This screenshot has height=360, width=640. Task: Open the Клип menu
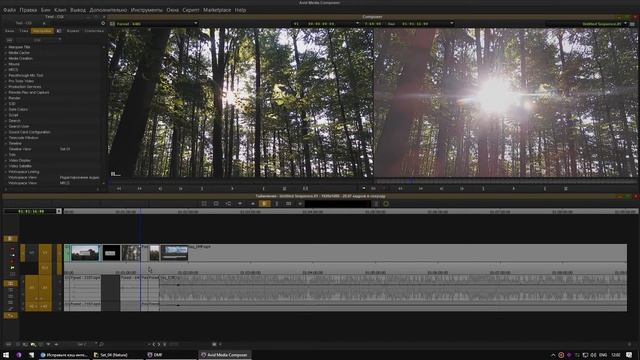(x=60, y=10)
